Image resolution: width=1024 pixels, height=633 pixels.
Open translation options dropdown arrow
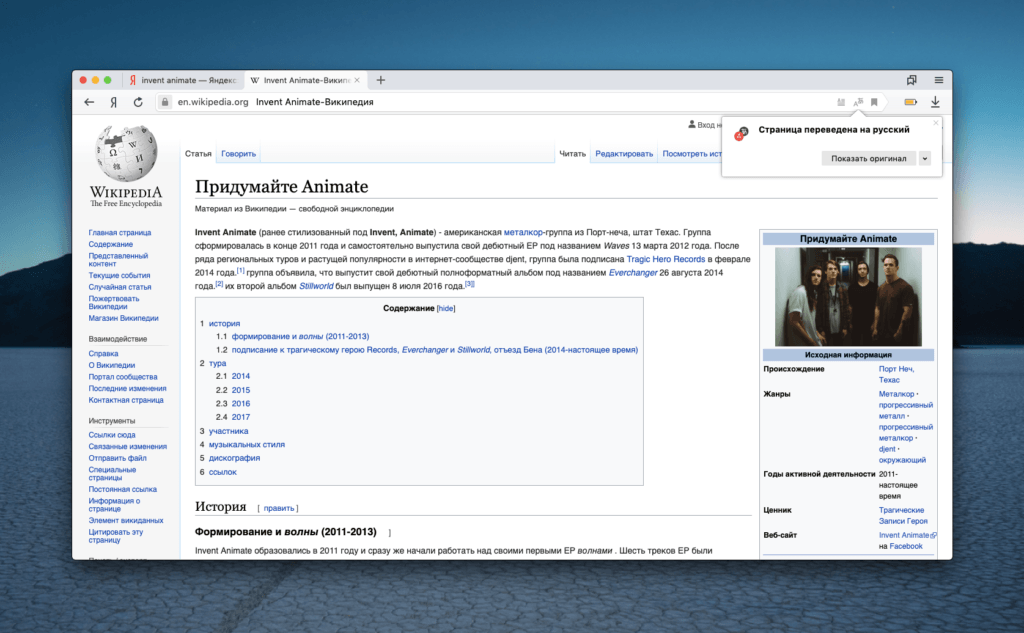tap(925, 158)
